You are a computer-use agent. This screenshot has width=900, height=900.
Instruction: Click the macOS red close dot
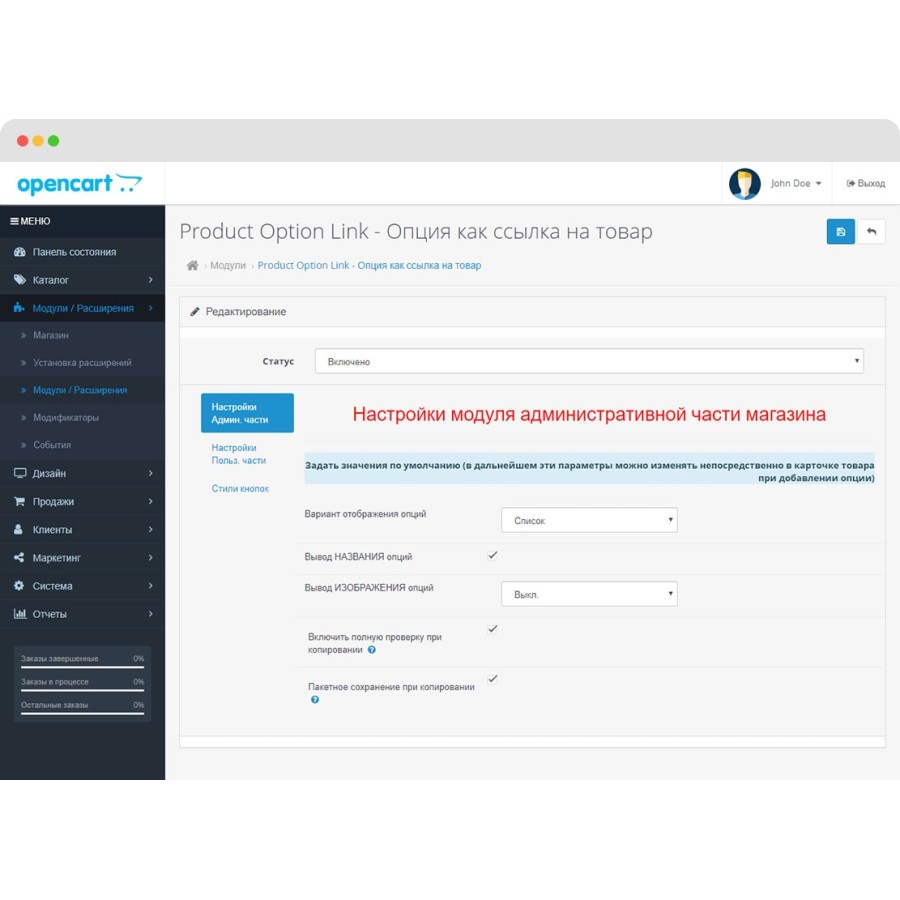pyautogui.click(x=22, y=141)
